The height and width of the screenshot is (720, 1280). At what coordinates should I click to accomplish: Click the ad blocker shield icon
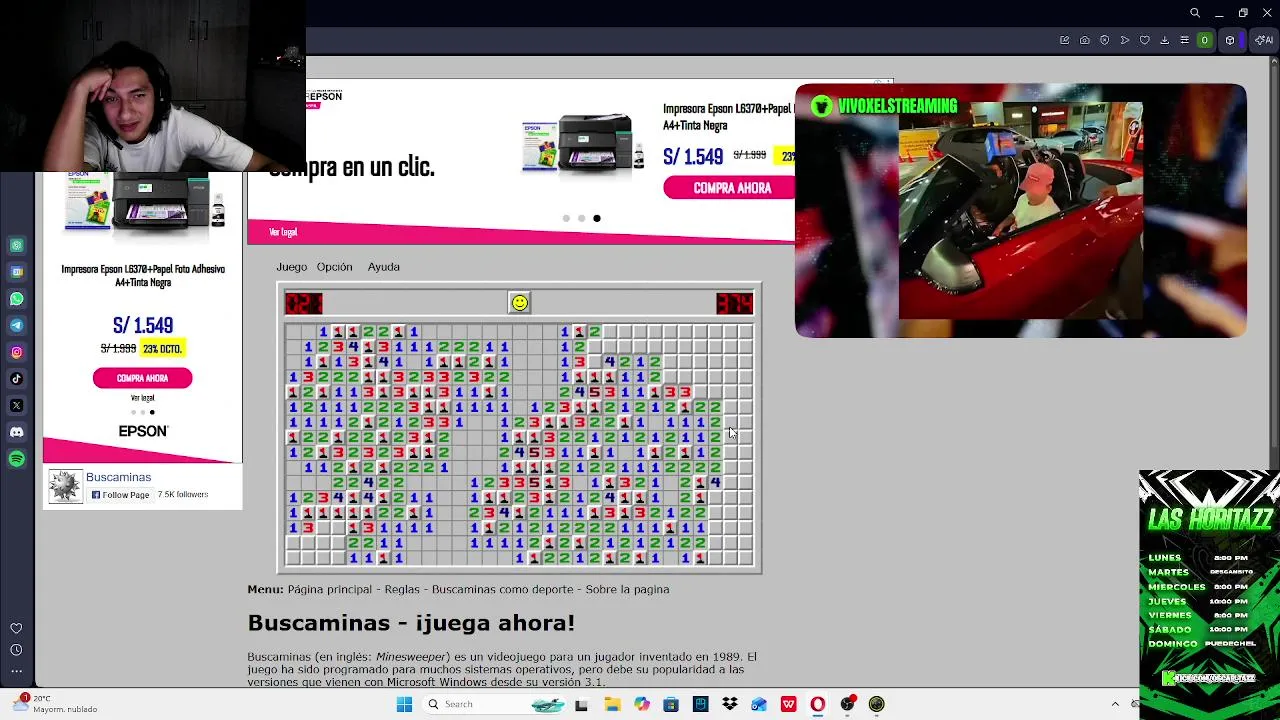click(1104, 40)
